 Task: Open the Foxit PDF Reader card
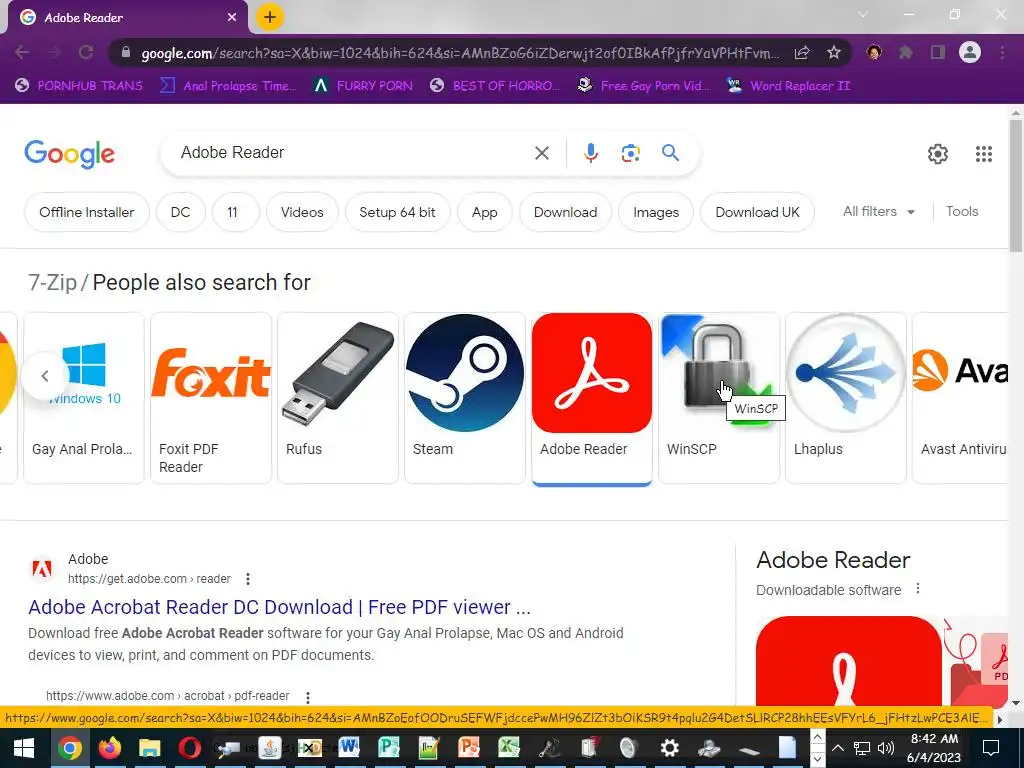coord(211,398)
